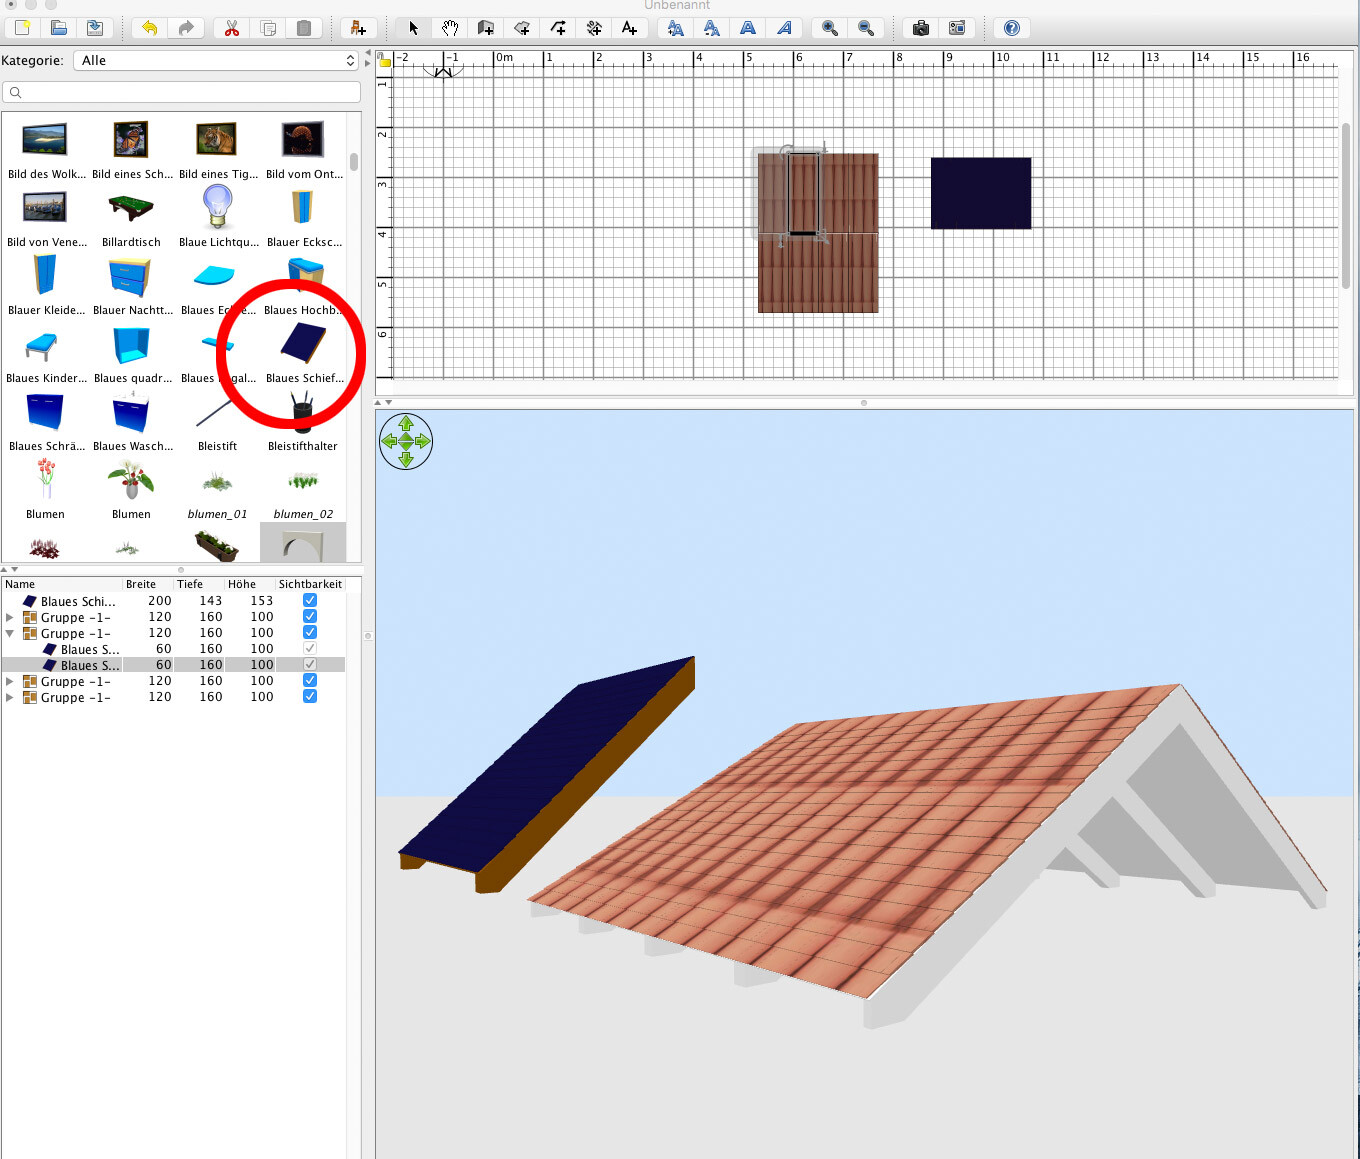The image size is (1360, 1159).
Task: Click the Undo arrow in toolbar
Action: 150,28
